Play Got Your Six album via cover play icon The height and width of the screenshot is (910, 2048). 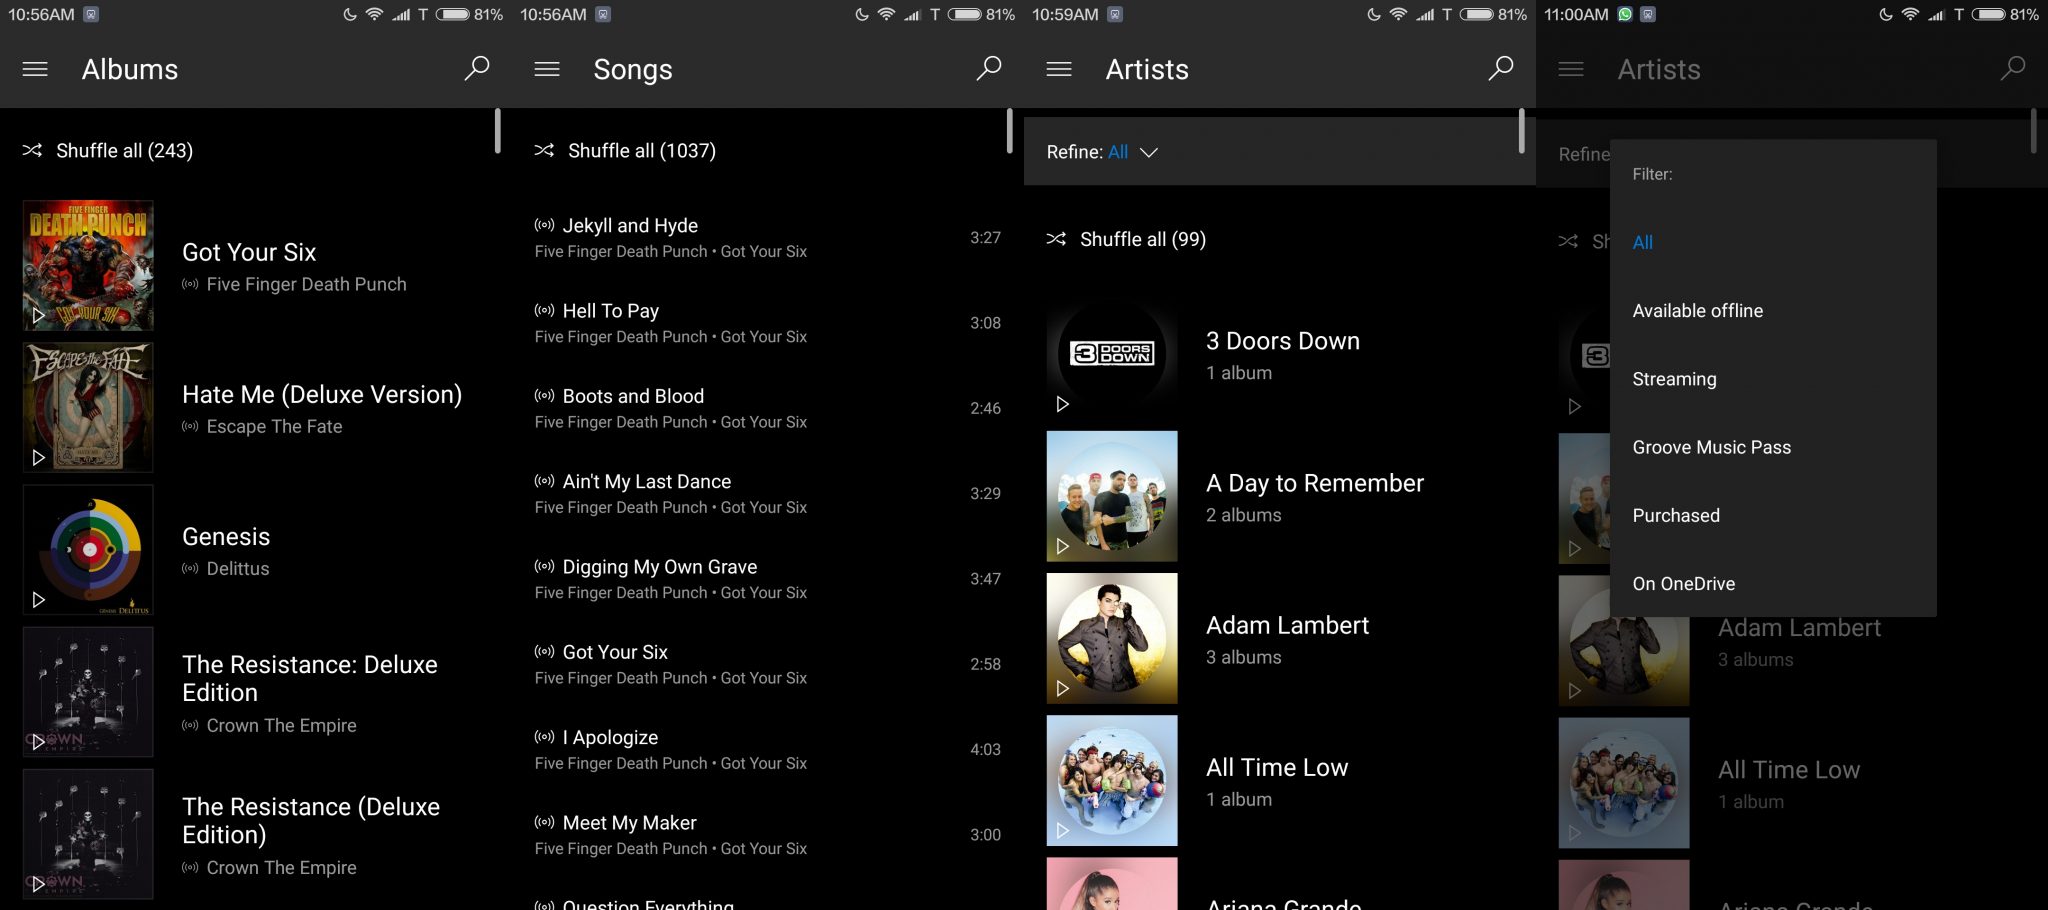(x=38, y=315)
